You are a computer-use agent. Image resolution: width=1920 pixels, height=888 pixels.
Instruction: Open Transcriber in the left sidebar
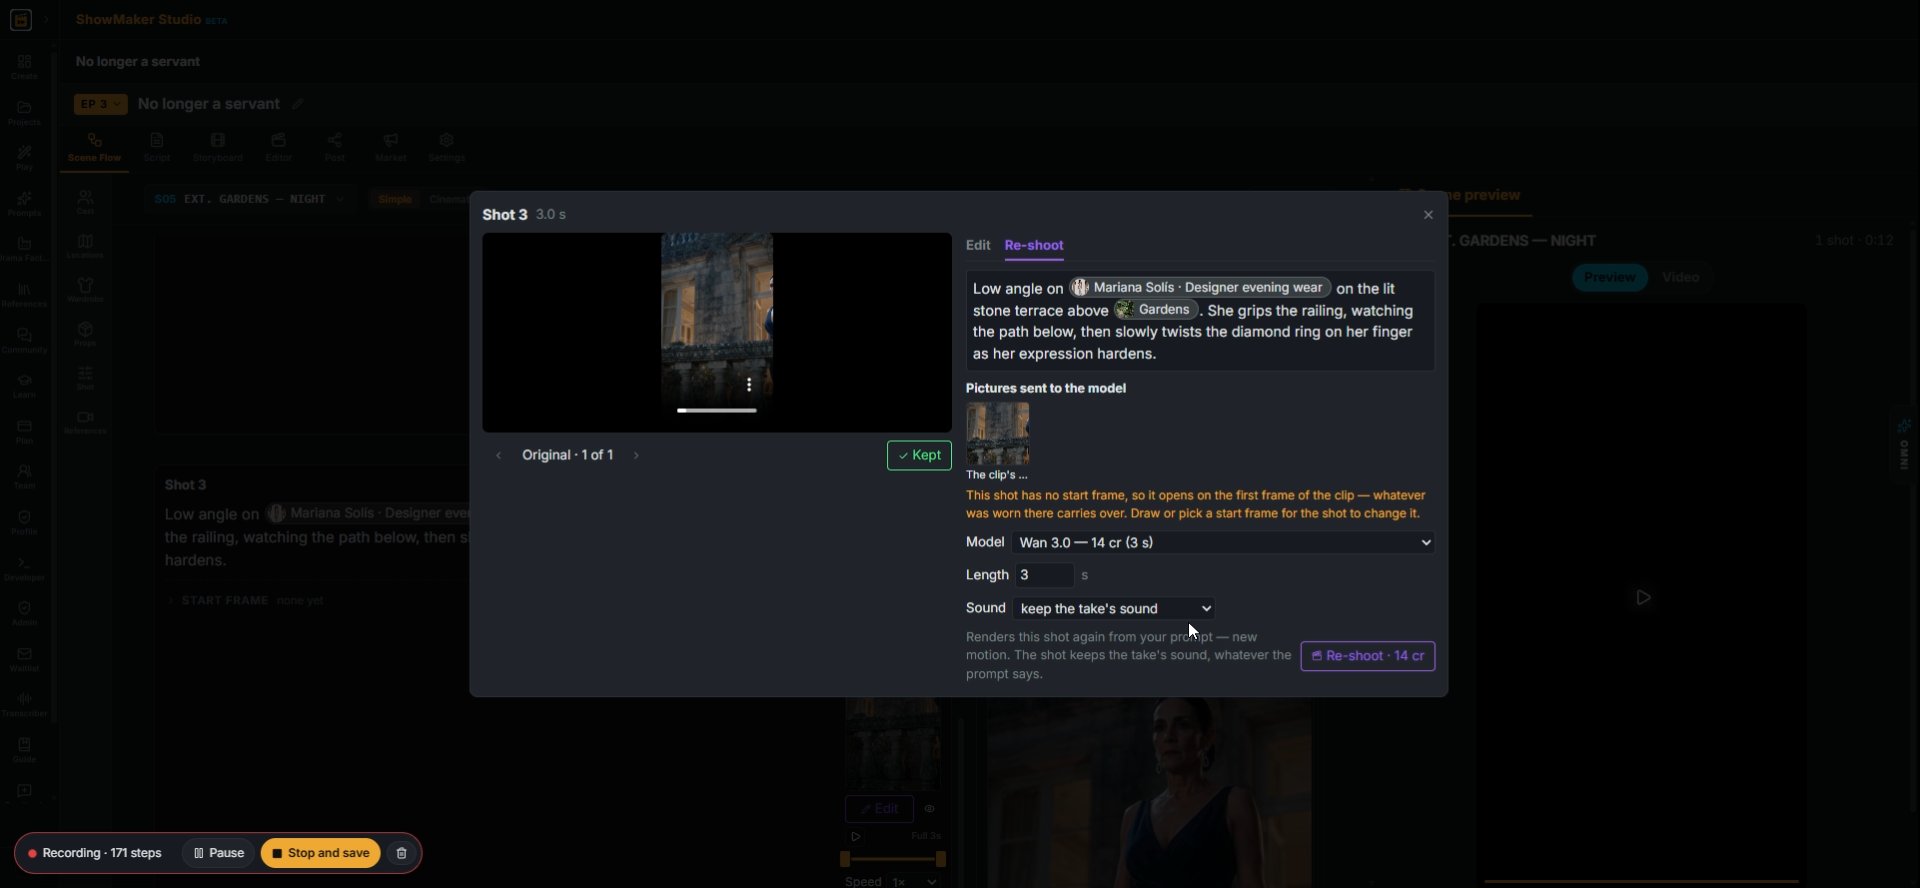click(24, 704)
